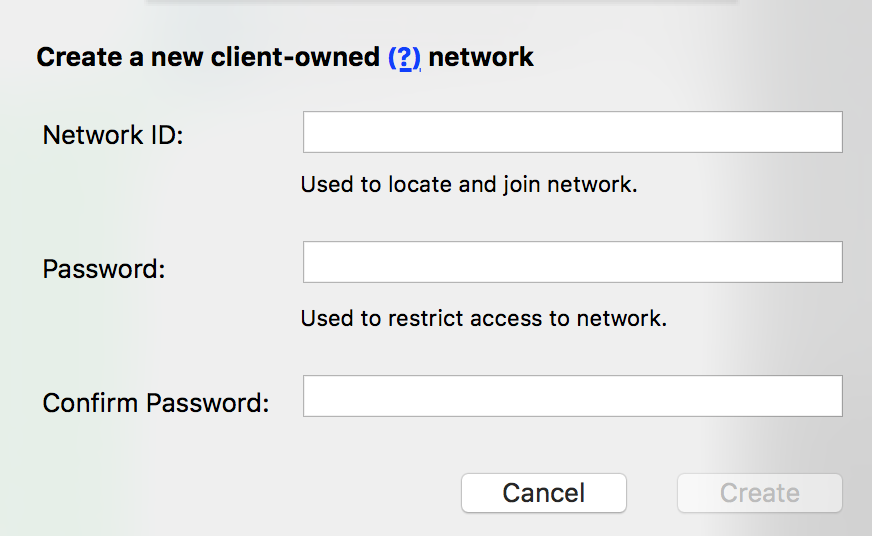This screenshot has height=536, width=872.
Task: Click the Create button
Action: (759, 493)
